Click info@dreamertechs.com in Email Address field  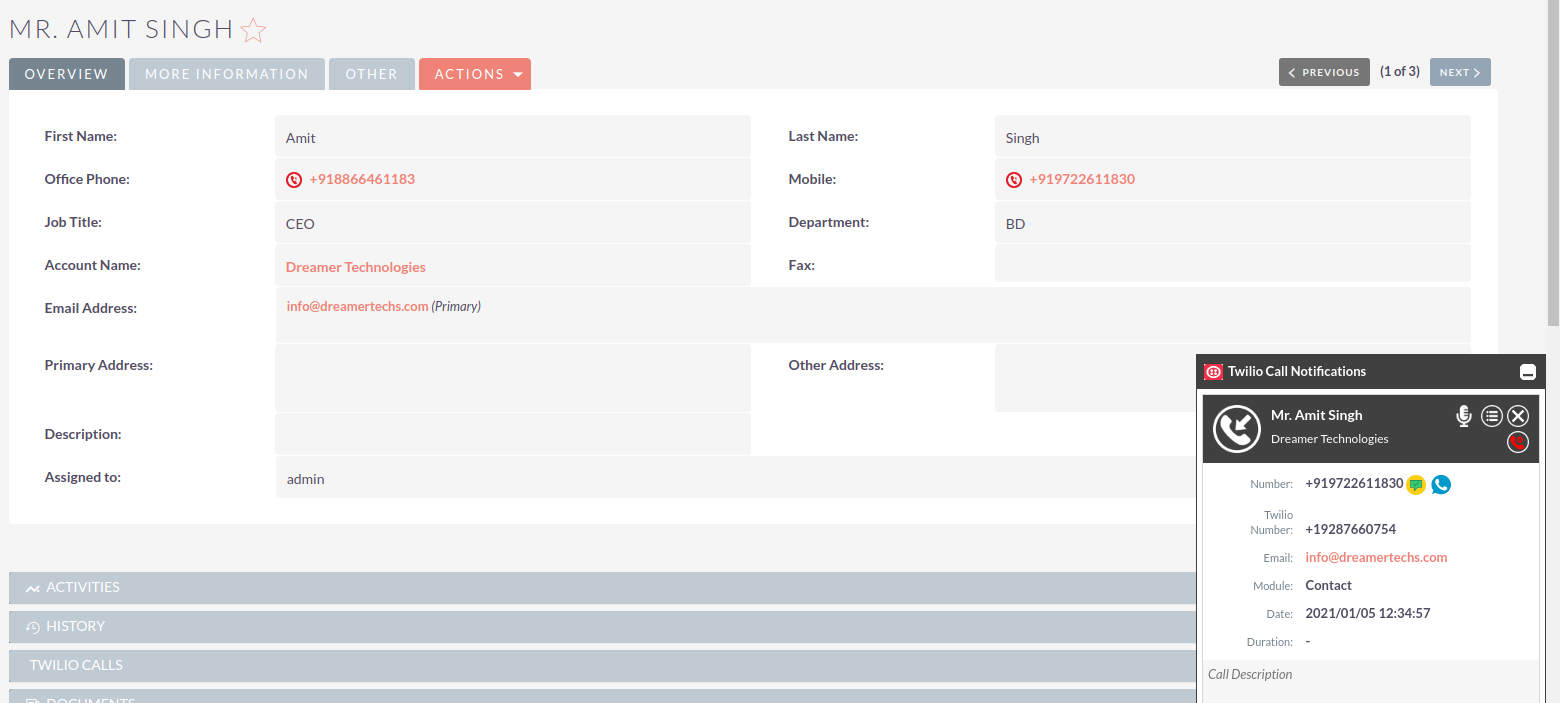point(357,306)
